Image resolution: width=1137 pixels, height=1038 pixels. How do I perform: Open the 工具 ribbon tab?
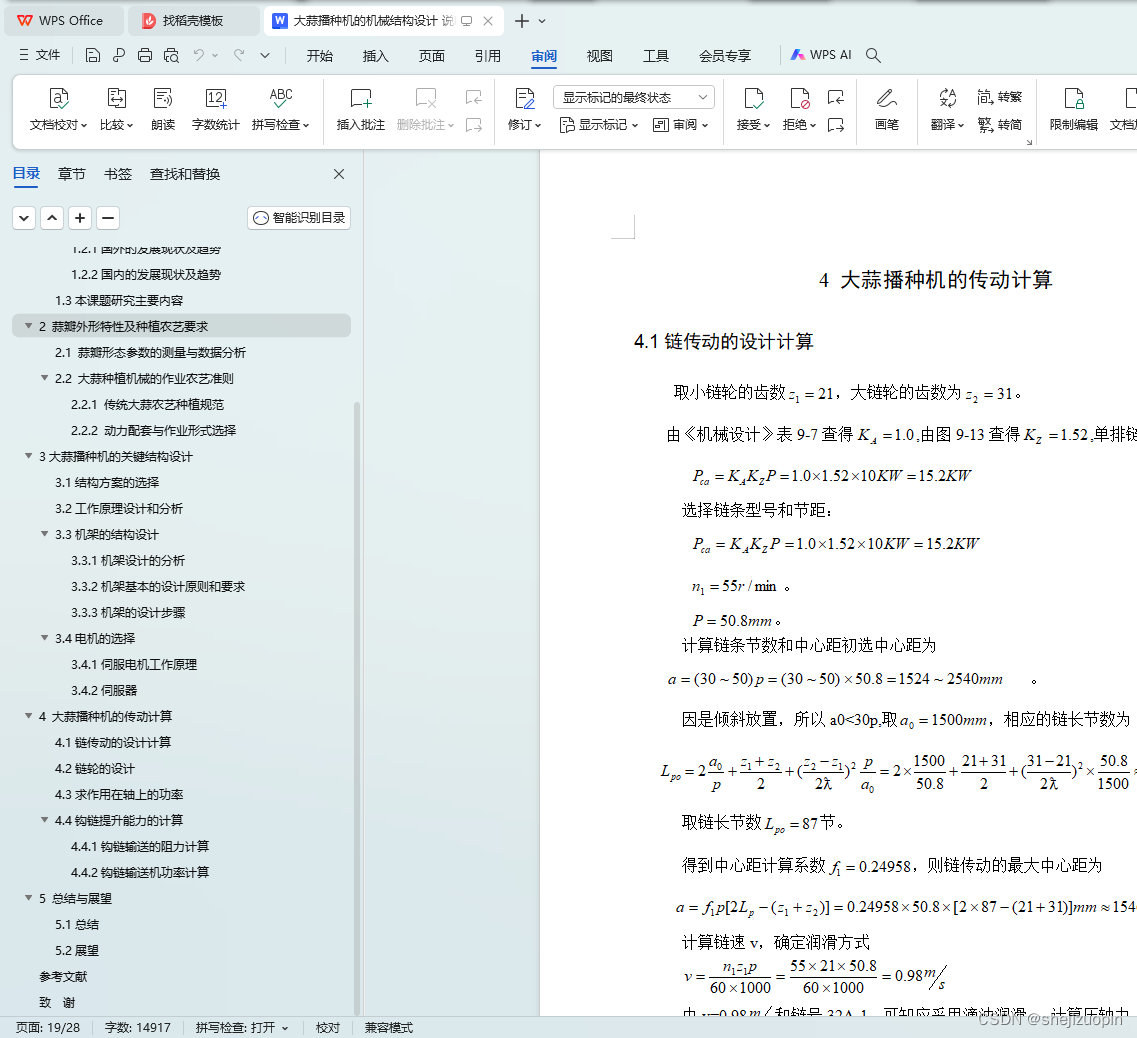656,56
